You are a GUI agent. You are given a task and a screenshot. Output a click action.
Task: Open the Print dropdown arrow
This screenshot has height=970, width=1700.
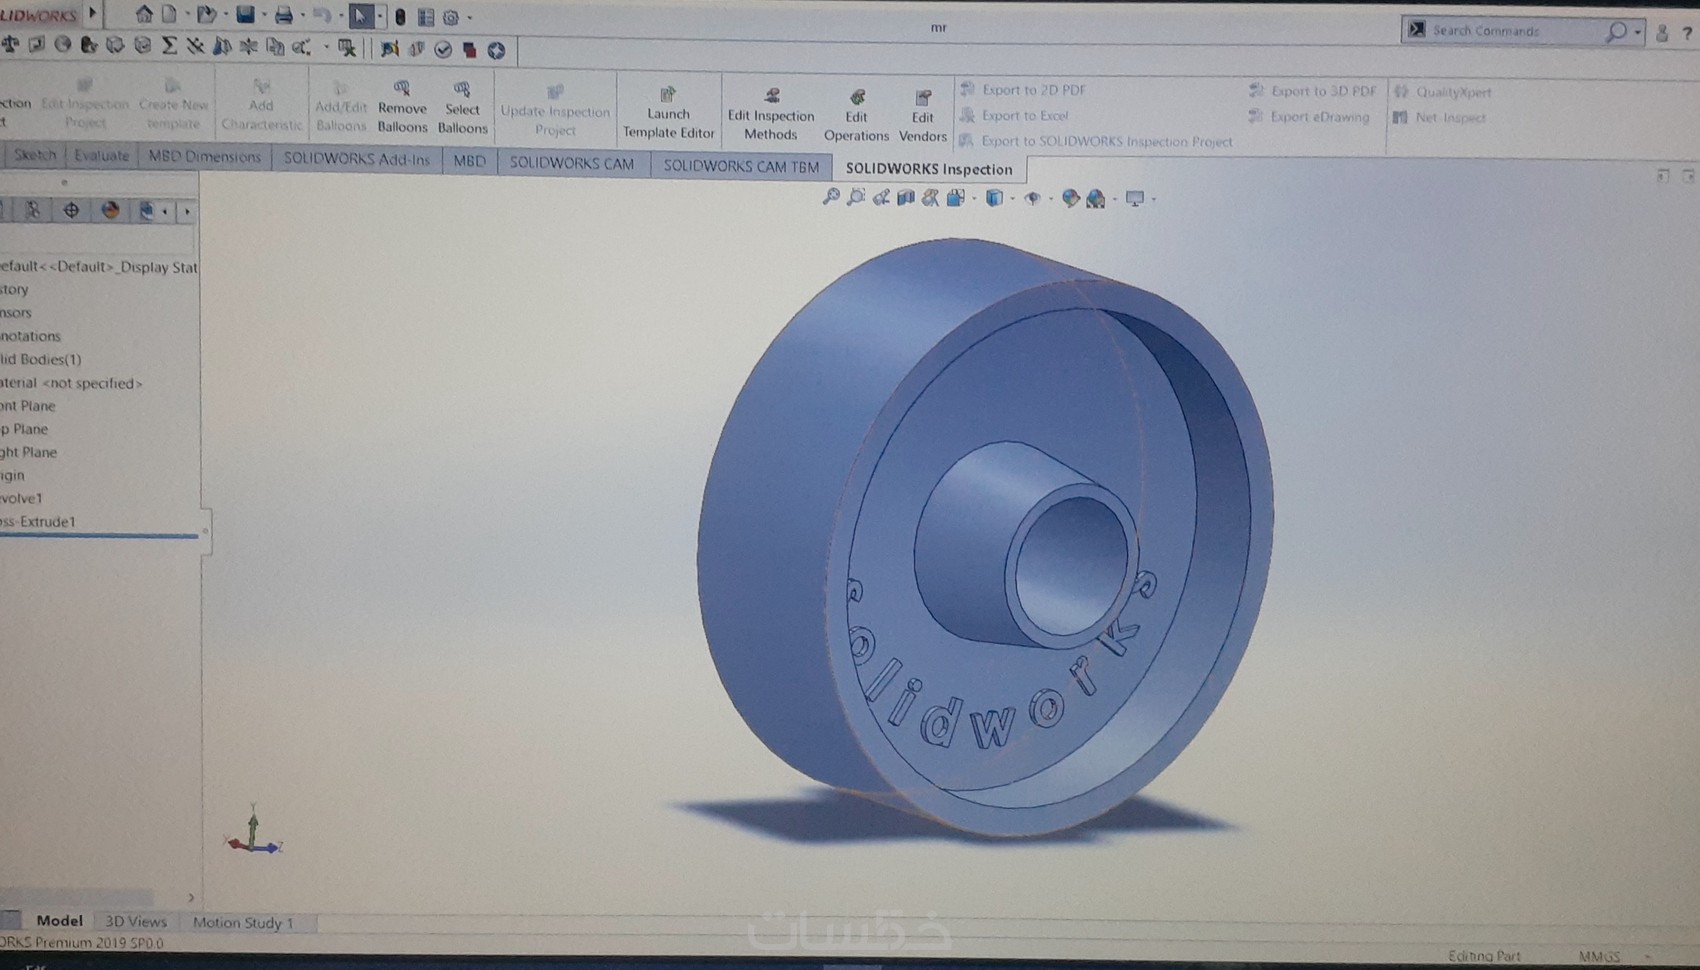coord(302,15)
